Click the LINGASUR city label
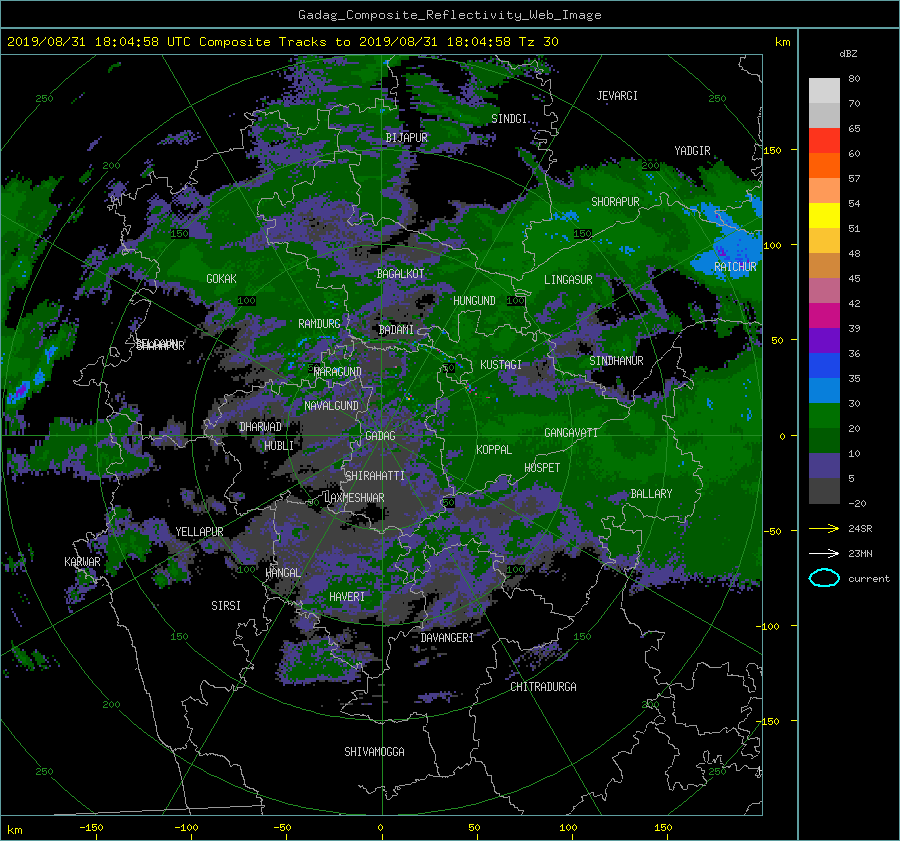This screenshot has width=900, height=841. click(568, 280)
